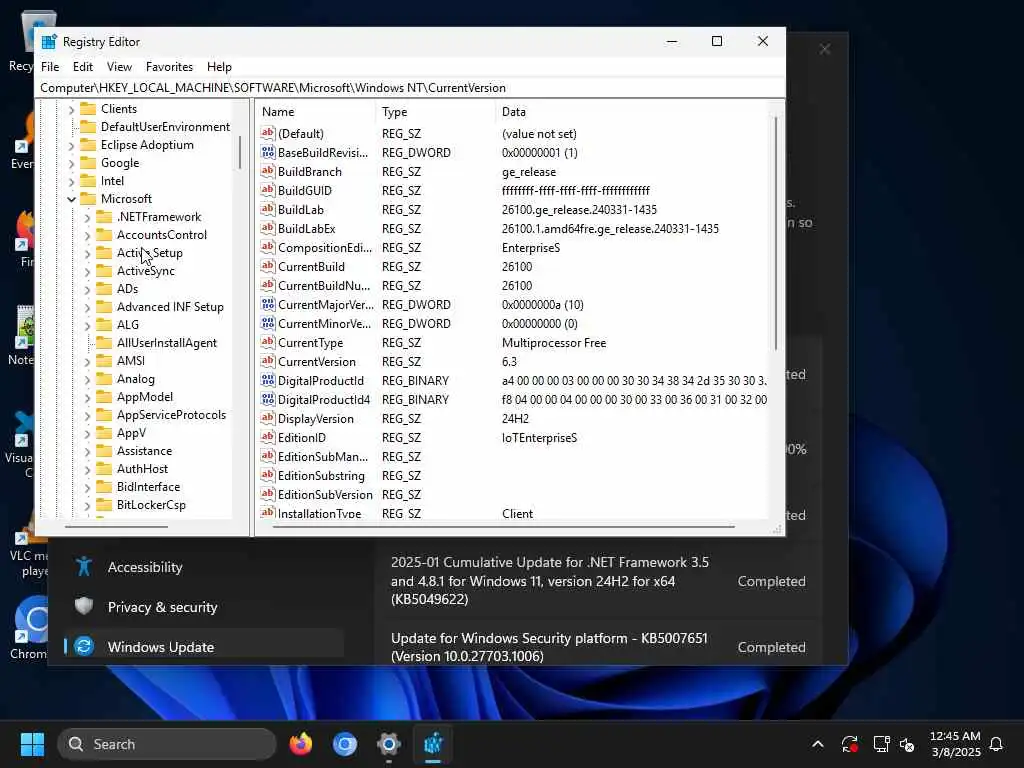Click the DigitalProductId binary value icon
The image size is (1024, 768).
pos(268,380)
